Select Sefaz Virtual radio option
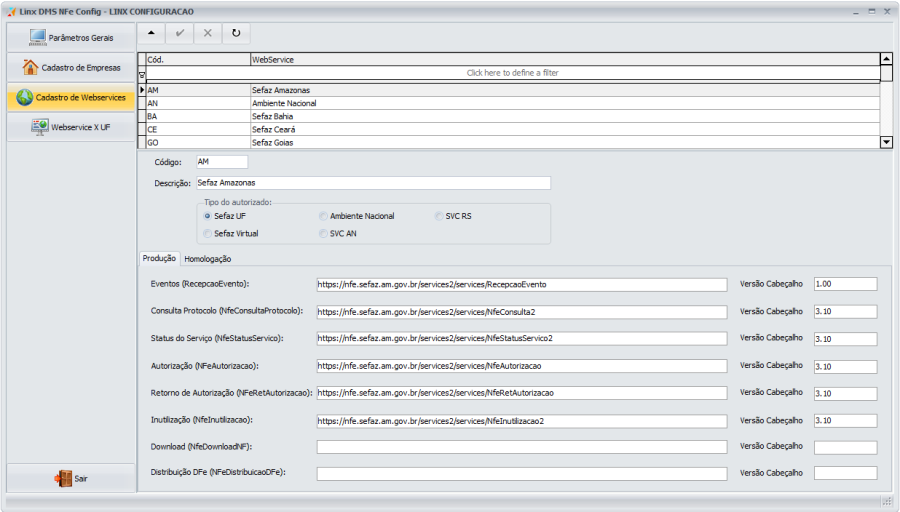Screen dimensions: 900x512 pos(208,234)
